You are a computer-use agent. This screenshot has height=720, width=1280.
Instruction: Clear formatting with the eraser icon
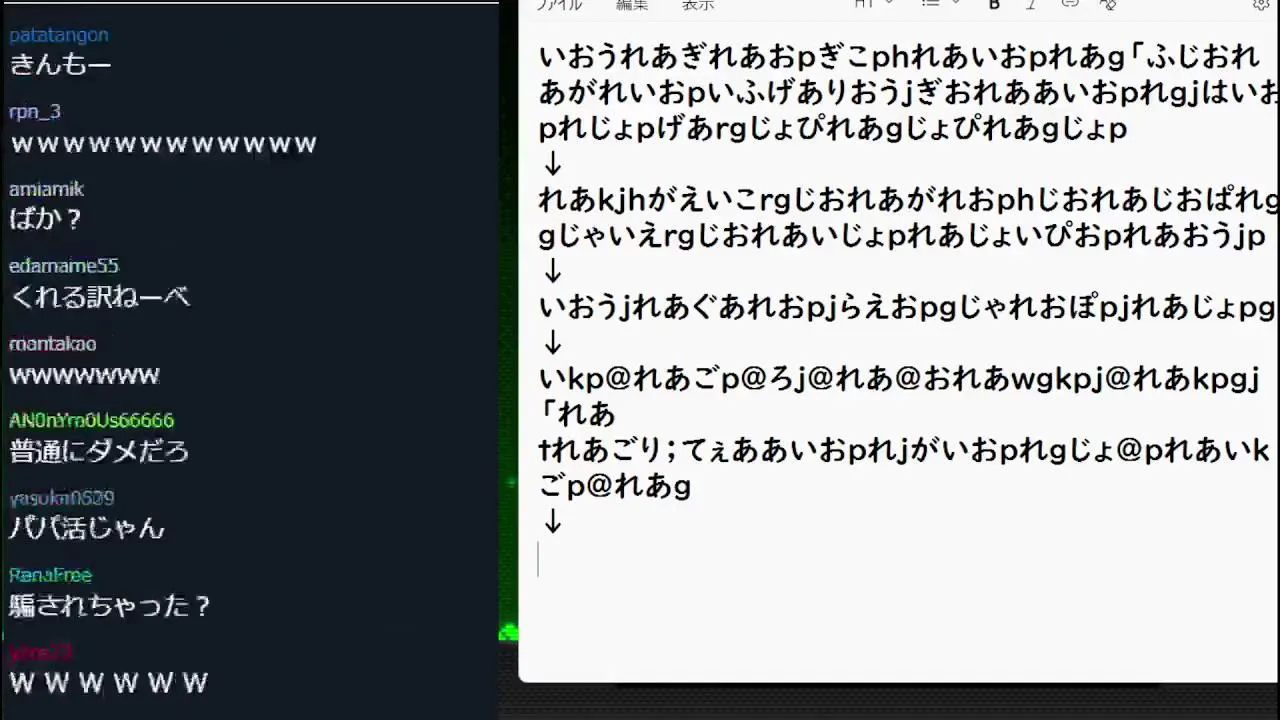point(1107,4)
